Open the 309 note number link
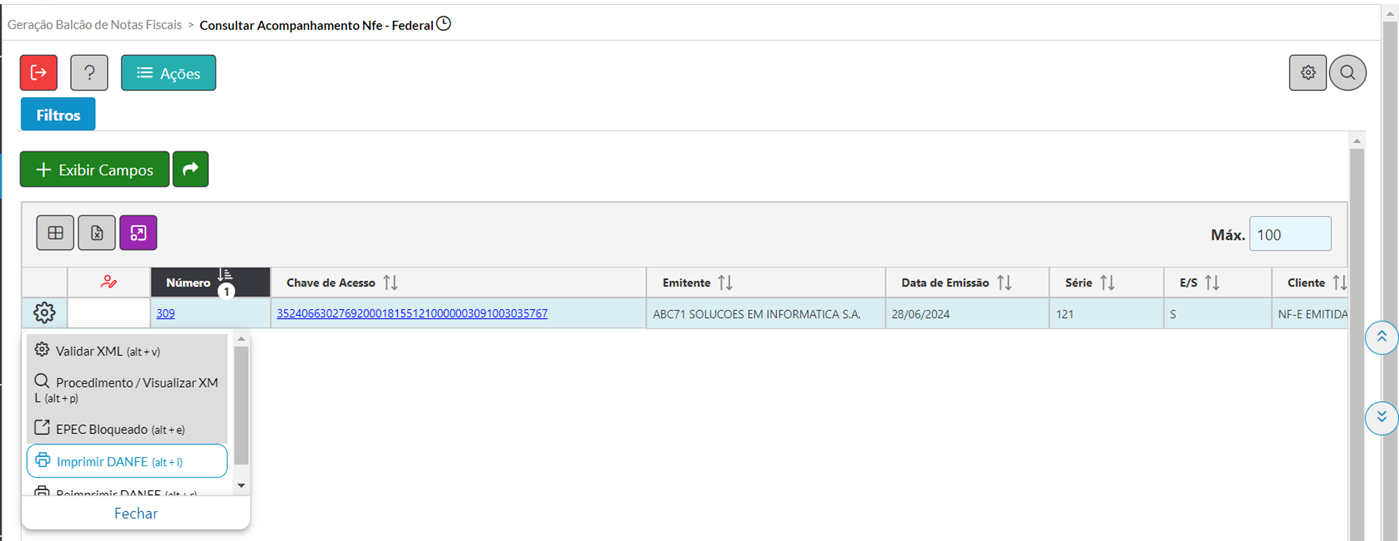This screenshot has width=1399, height=541. [x=166, y=313]
